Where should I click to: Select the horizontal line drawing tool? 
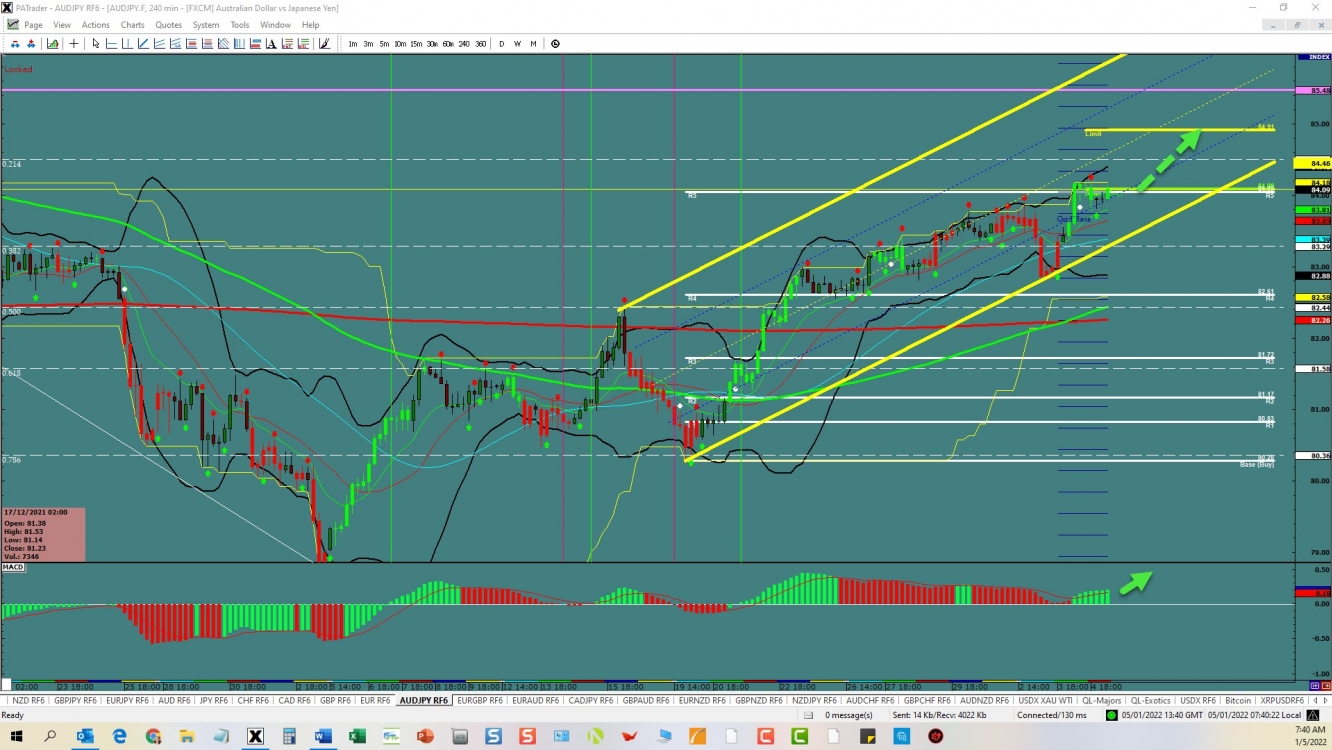(x=111, y=43)
